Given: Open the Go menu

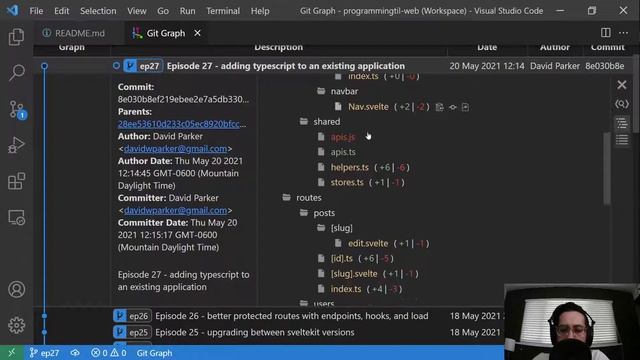Looking at the screenshot, I should pos(163,11).
